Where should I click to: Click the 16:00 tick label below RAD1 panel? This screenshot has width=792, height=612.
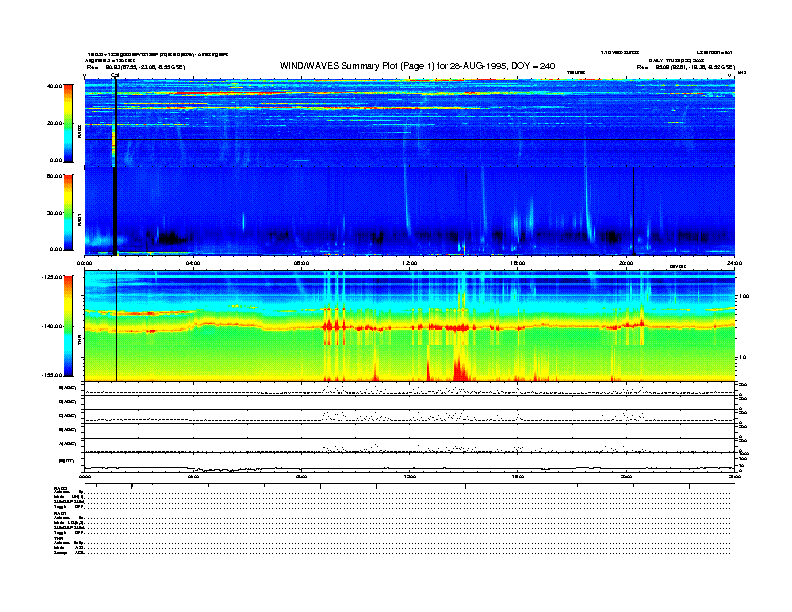pyautogui.click(x=518, y=263)
